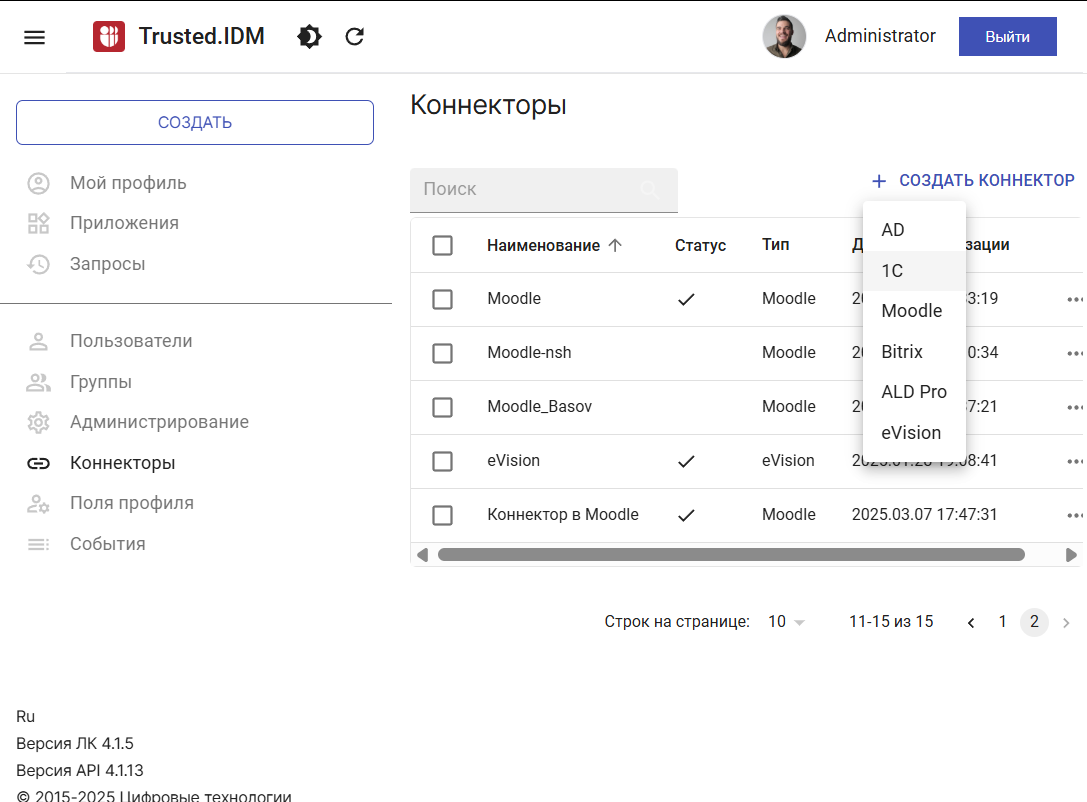Click the Администрирование gear icon
This screenshot has width=1087, height=802.
tap(38, 422)
